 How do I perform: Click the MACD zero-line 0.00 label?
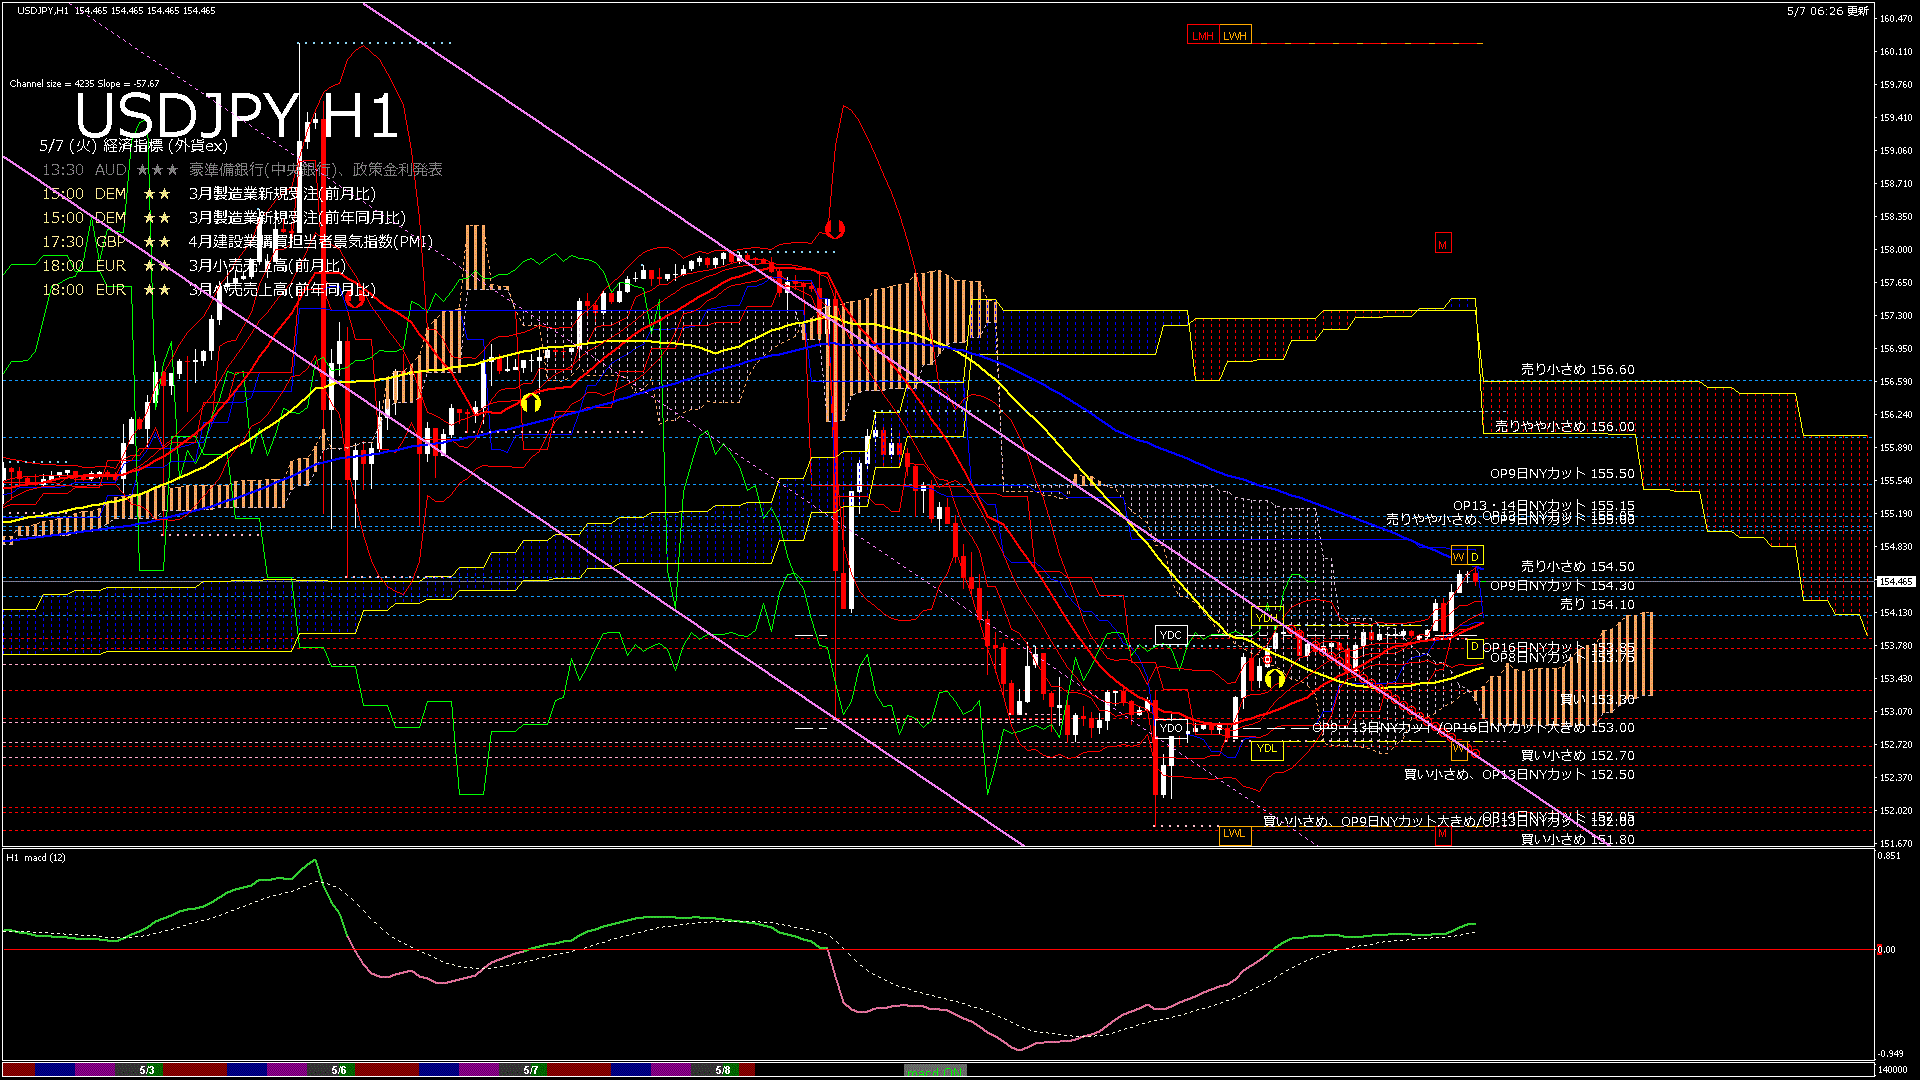coord(1885,950)
